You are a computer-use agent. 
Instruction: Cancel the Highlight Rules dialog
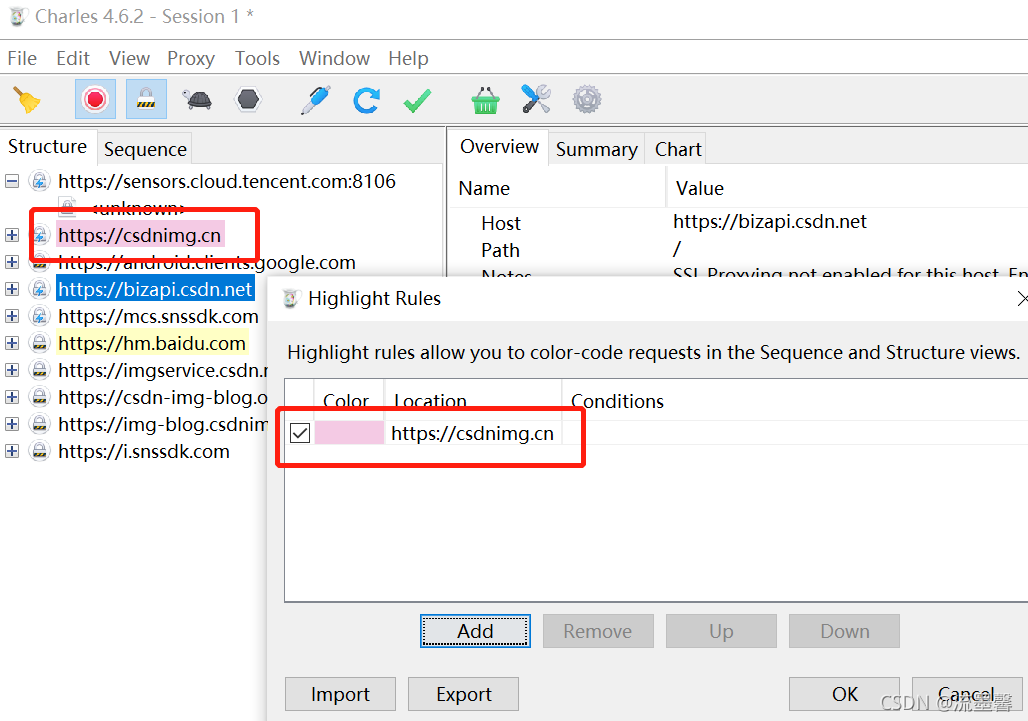tap(966, 694)
